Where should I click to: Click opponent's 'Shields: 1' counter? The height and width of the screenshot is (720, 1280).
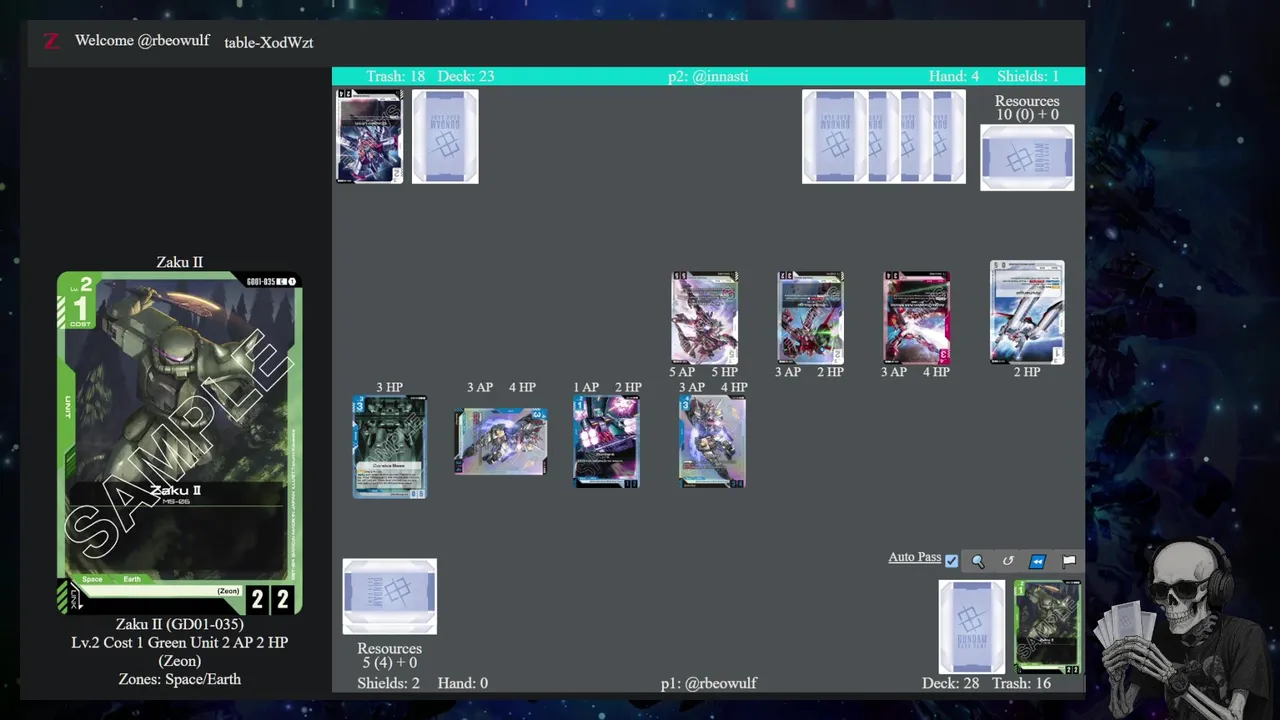[x=1028, y=76]
